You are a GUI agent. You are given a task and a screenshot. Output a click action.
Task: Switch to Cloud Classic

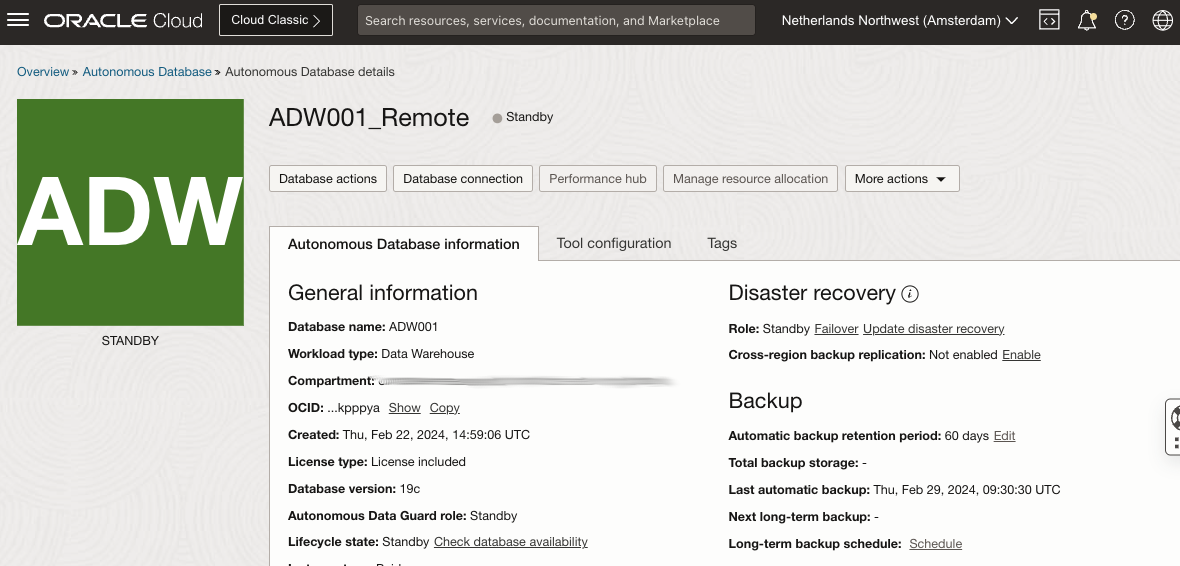(275, 20)
